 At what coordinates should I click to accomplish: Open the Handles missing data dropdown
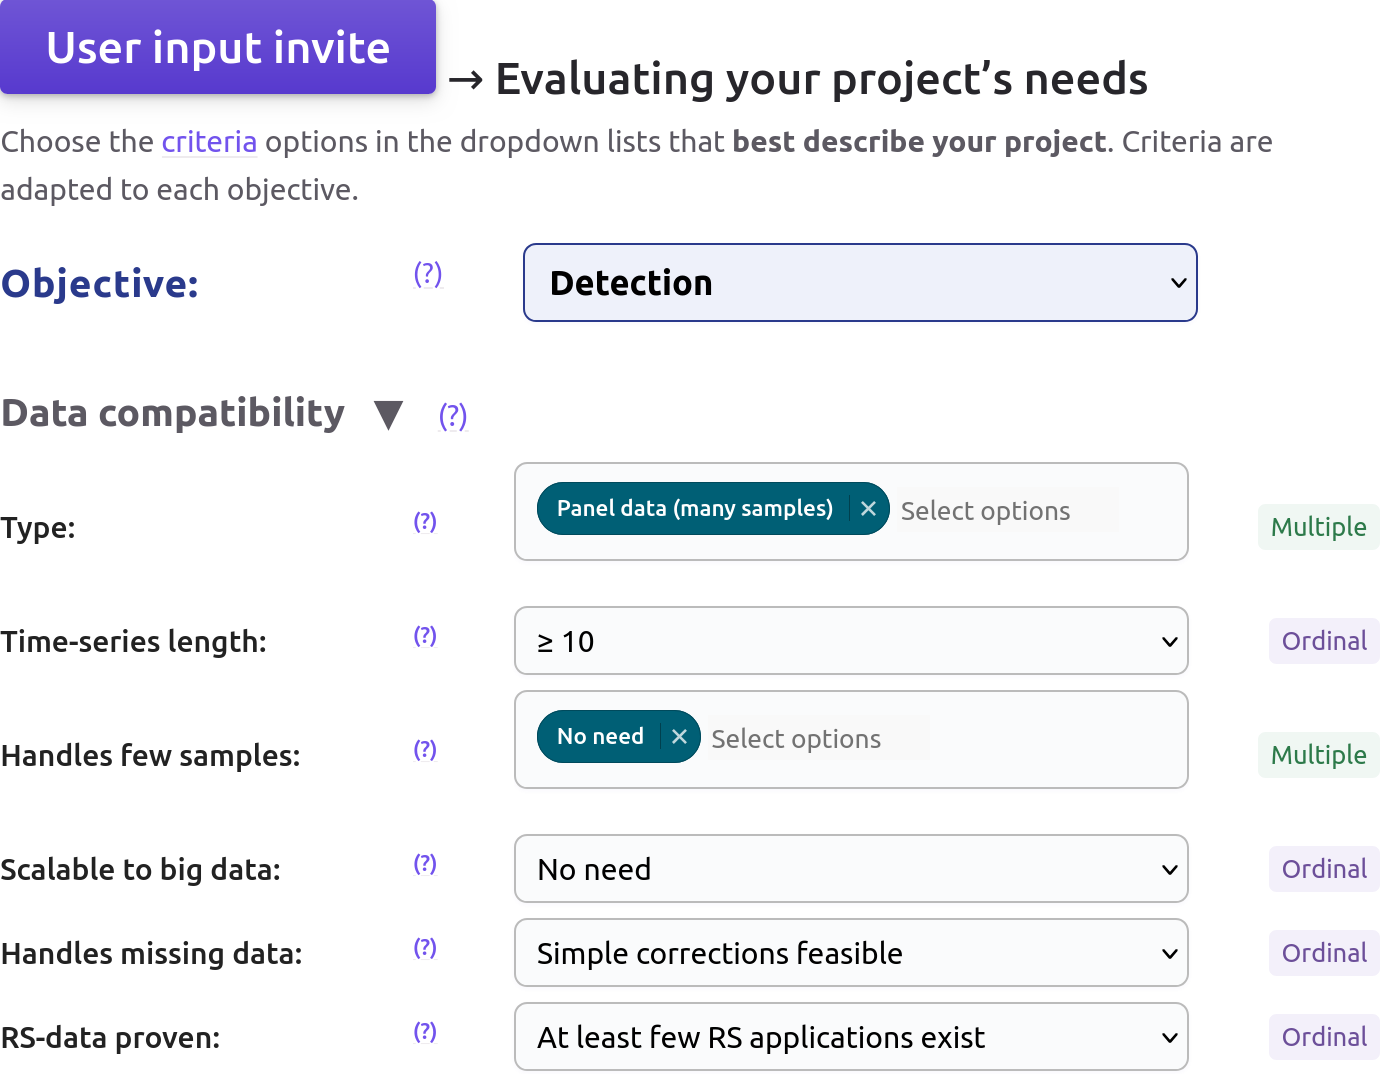point(851,953)
